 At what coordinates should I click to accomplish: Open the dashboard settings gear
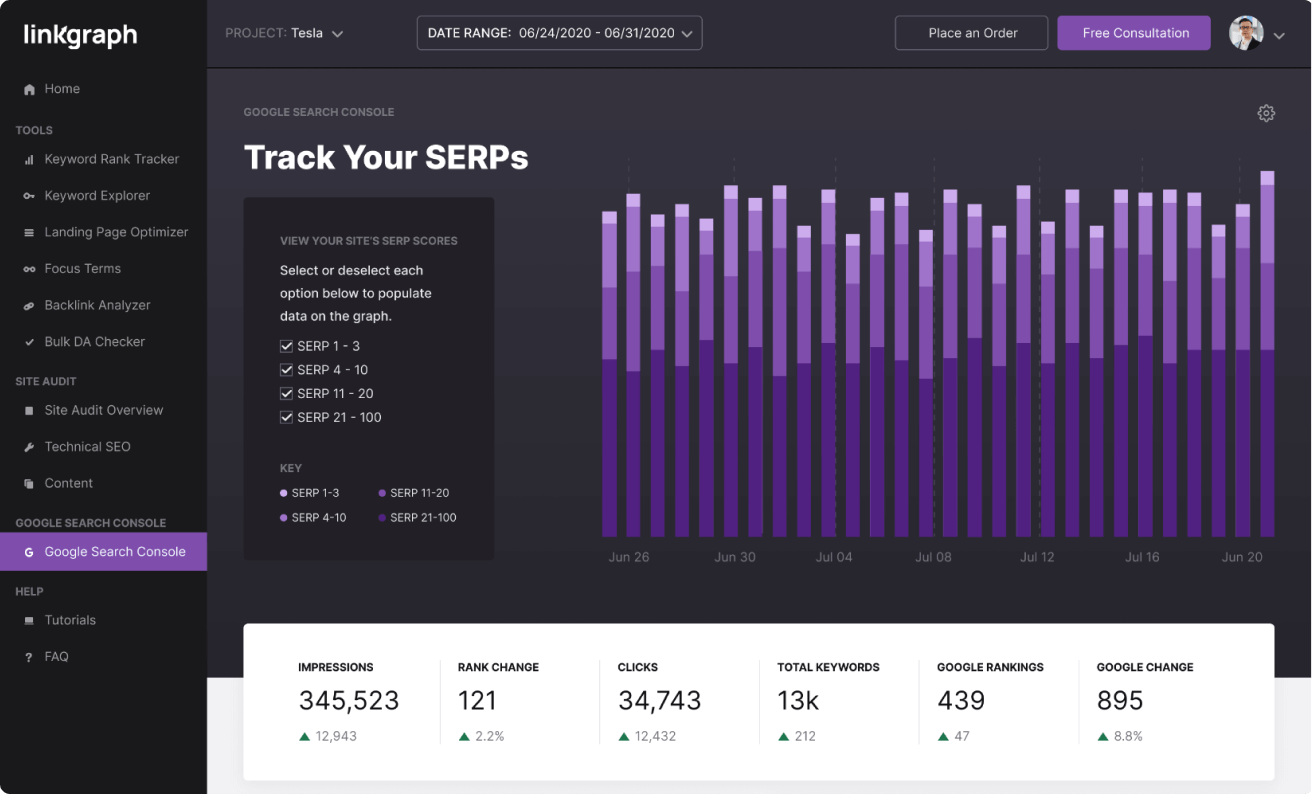(1266, 113)
